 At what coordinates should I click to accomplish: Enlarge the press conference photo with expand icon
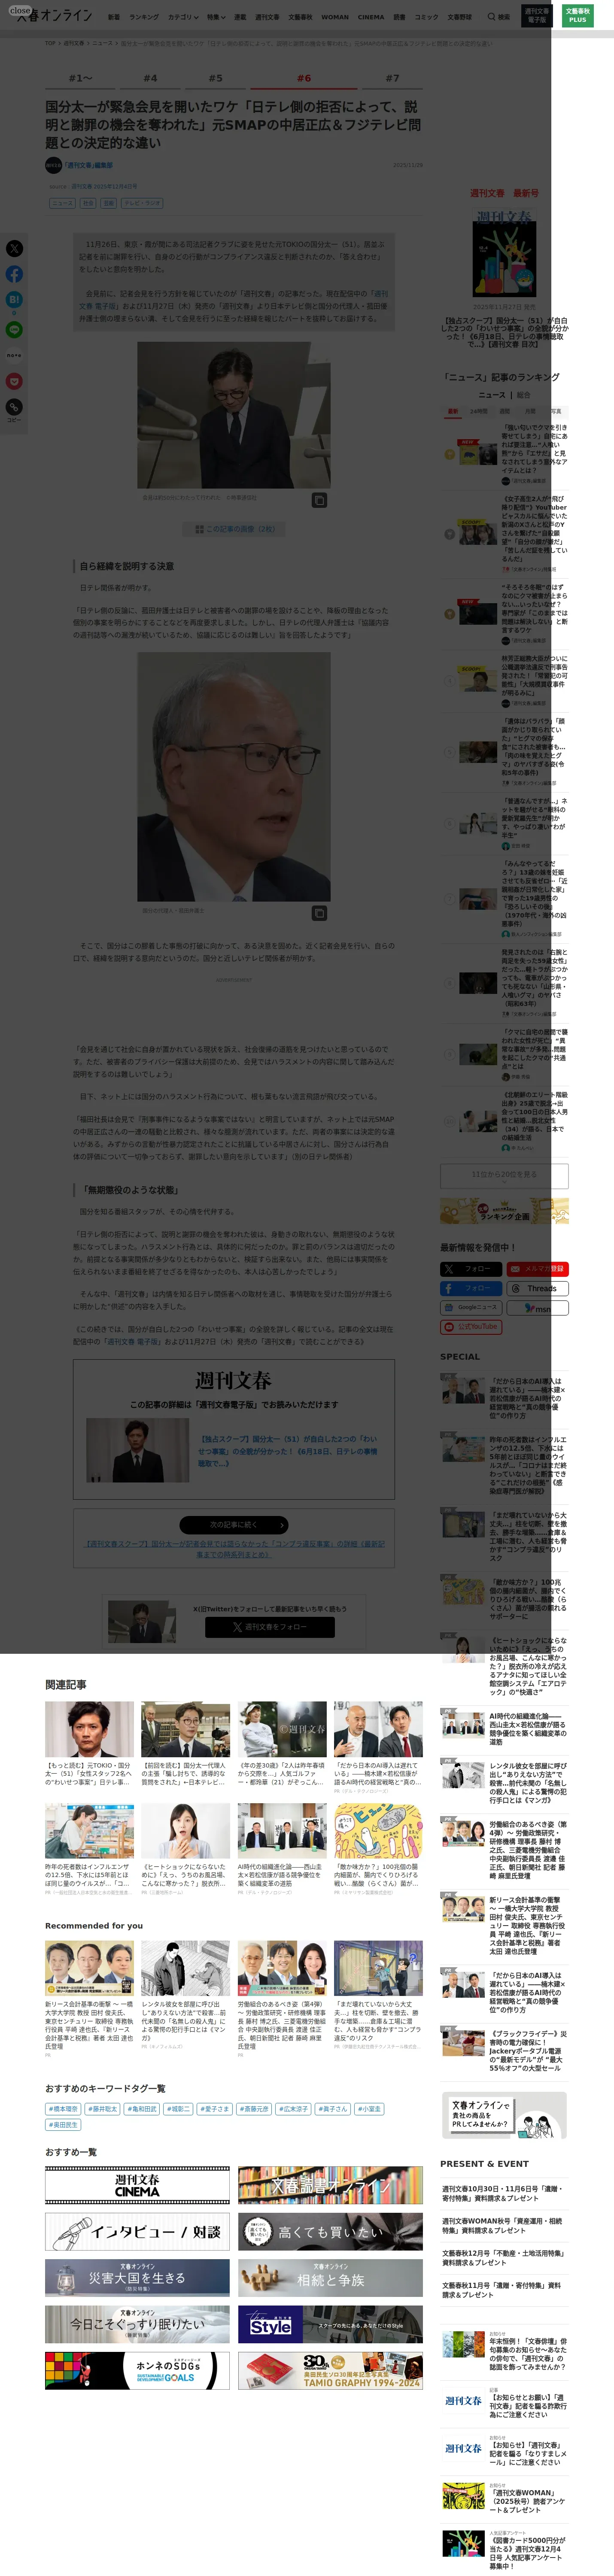319,500
